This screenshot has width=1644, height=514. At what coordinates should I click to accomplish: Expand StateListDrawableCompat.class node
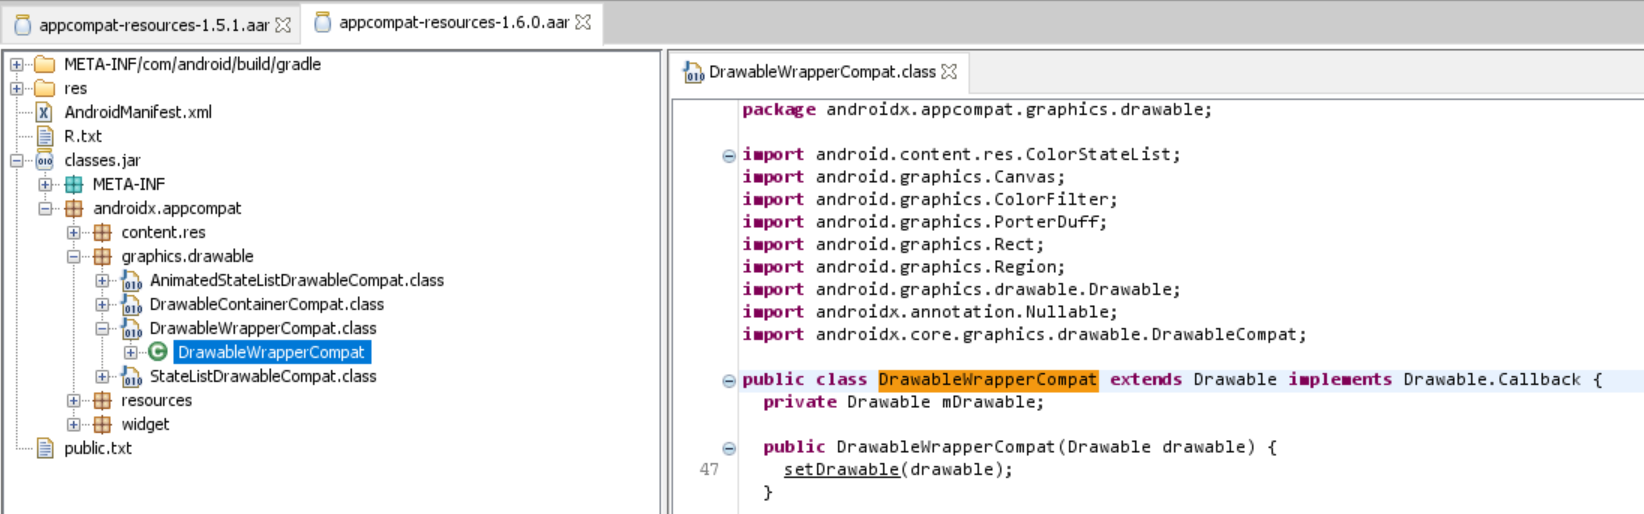tap(102, 376)
